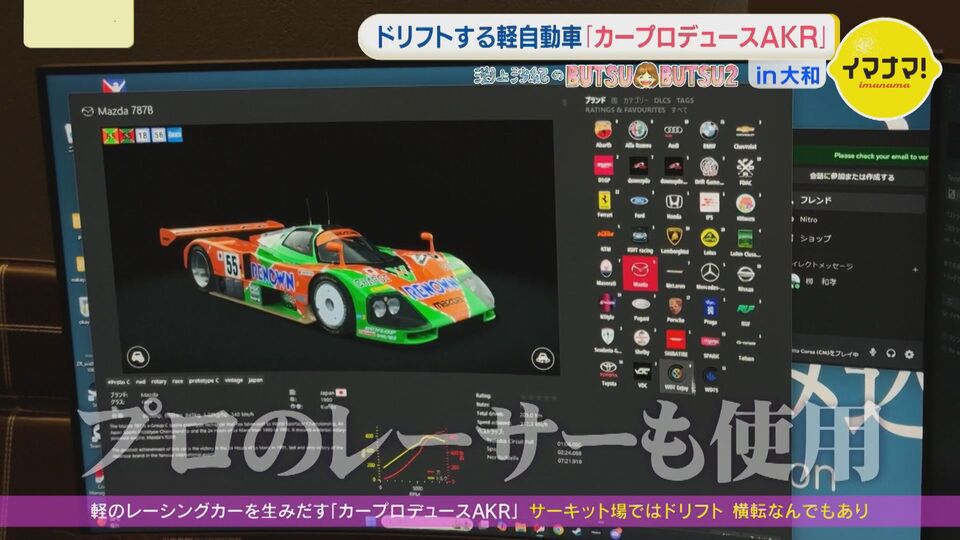This screenshot has width=960, height=540.
Task: Open the Mercedes brand
Action: [710, 272]
